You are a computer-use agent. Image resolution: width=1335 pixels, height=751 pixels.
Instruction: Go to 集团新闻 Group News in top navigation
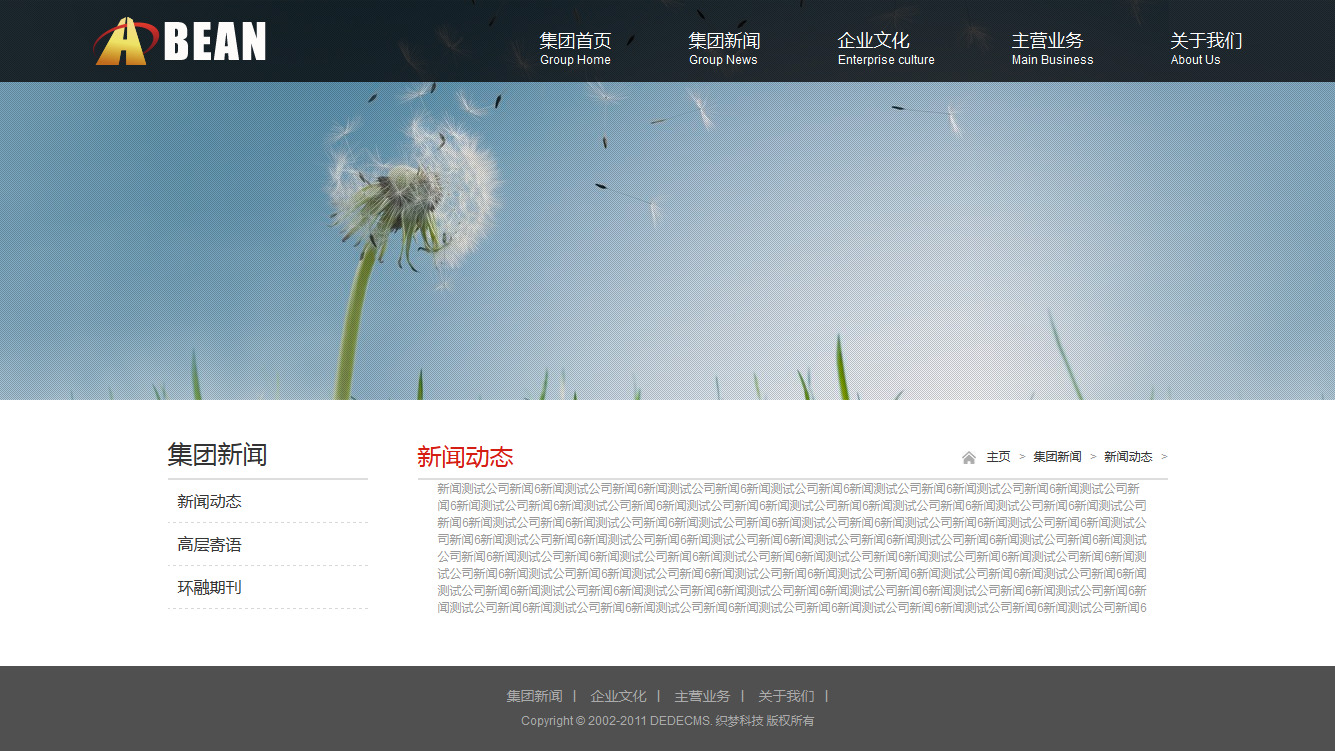724,48
